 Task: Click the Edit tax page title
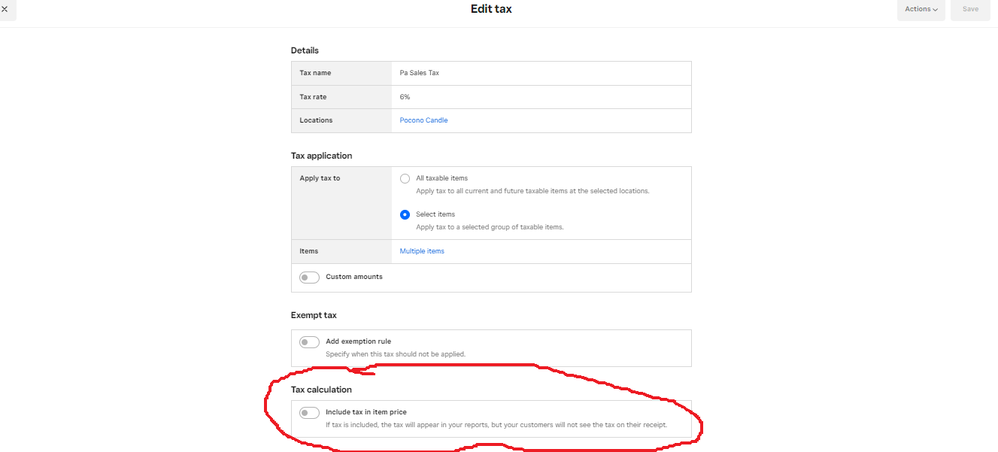tap(491, 10)
